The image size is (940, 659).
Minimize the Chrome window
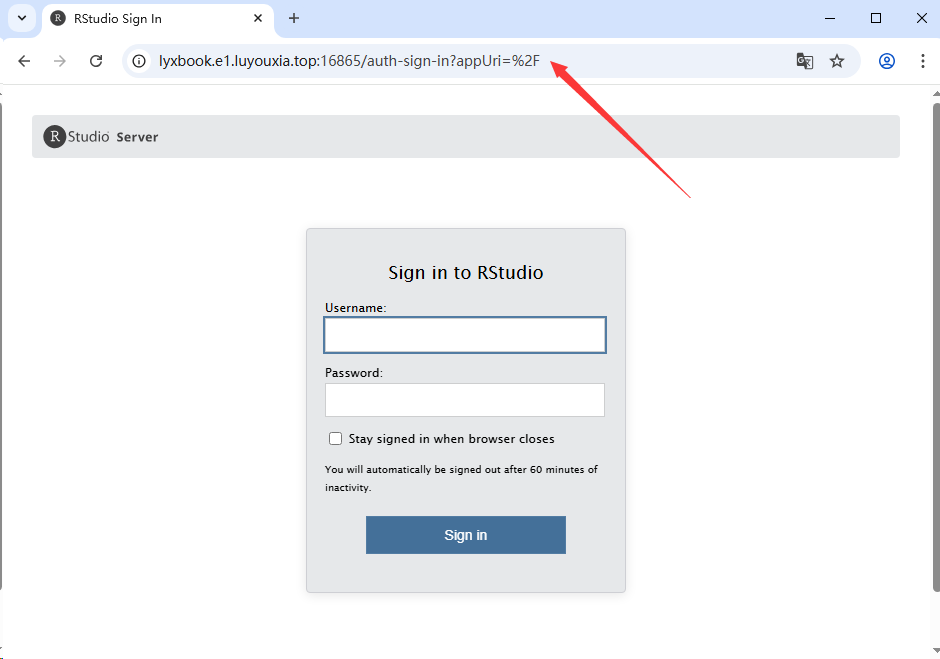830,18
